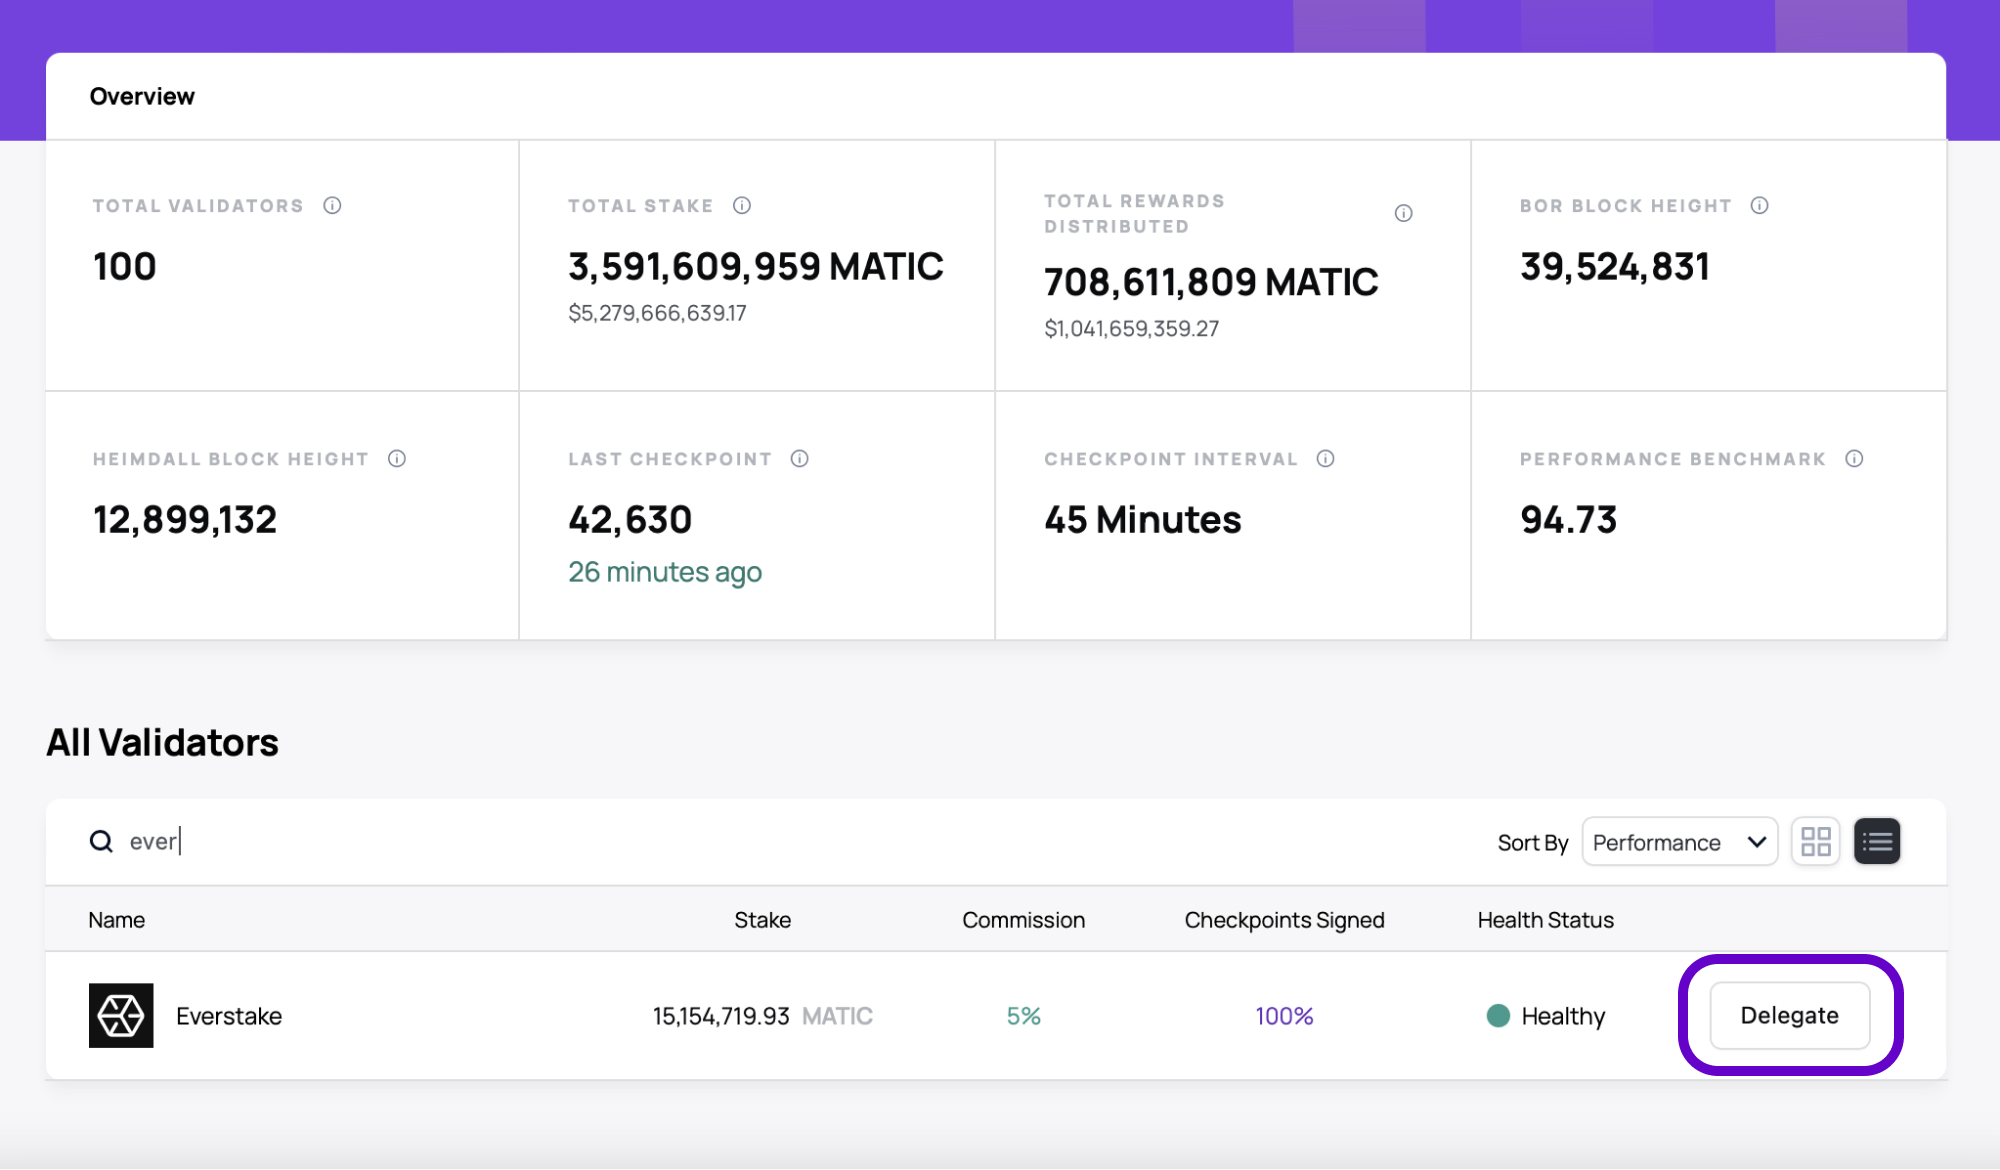Click Performance Benchmark info icon

1855,458
